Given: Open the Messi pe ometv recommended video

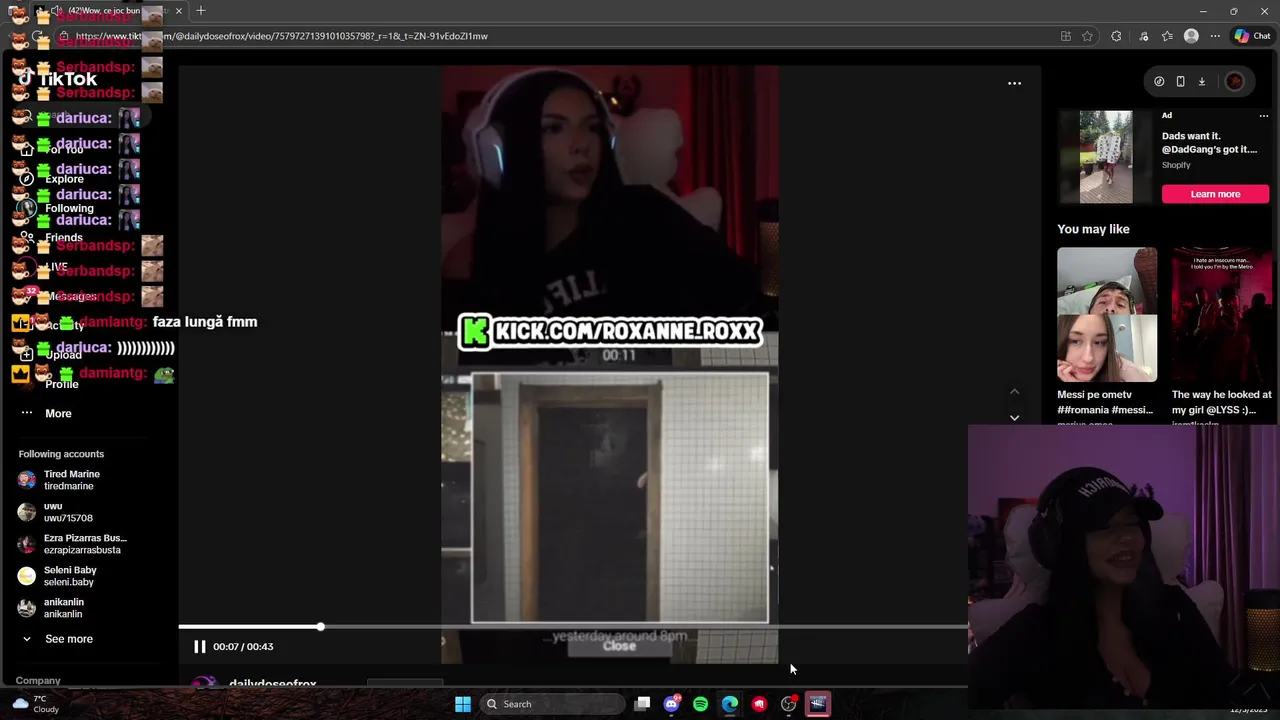Looking at the screenshot, I should coord(1107,315).
